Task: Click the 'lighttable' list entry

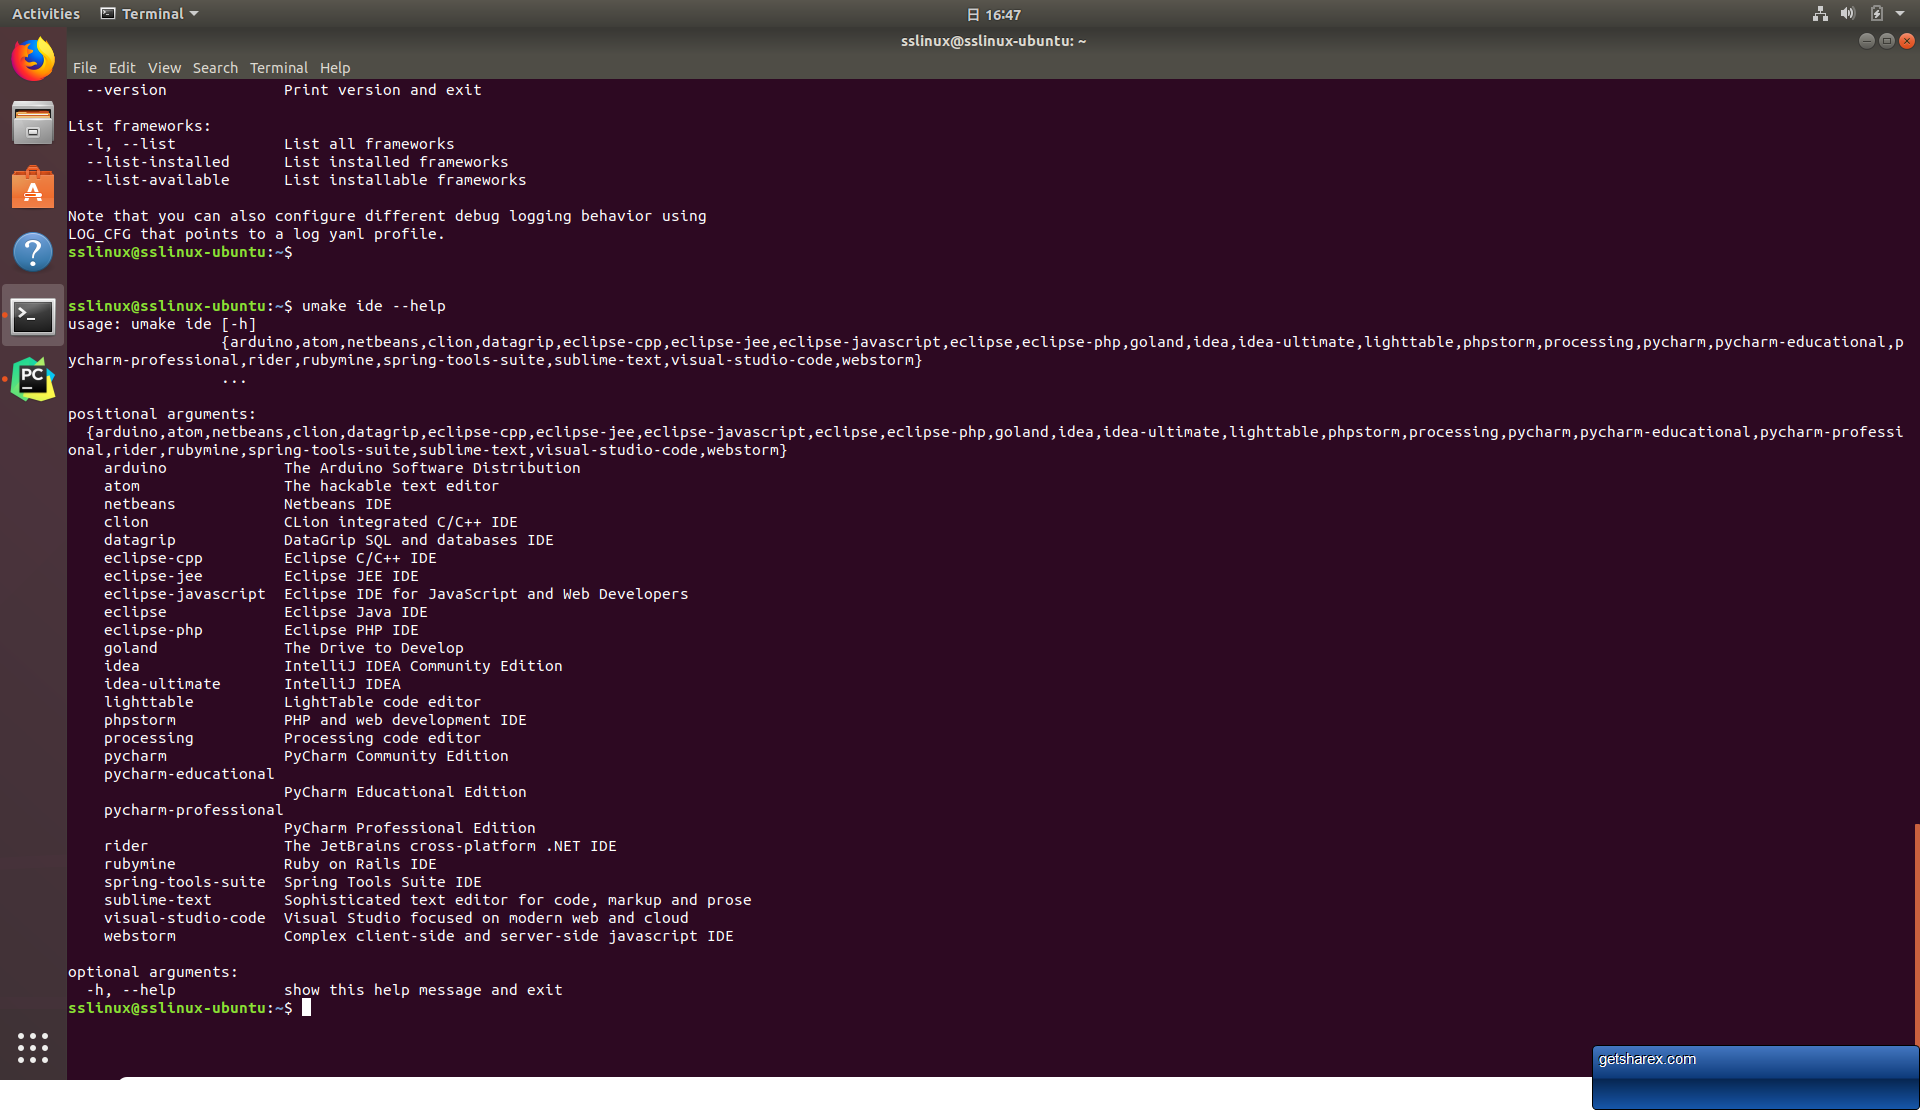Action: point(148,702)
